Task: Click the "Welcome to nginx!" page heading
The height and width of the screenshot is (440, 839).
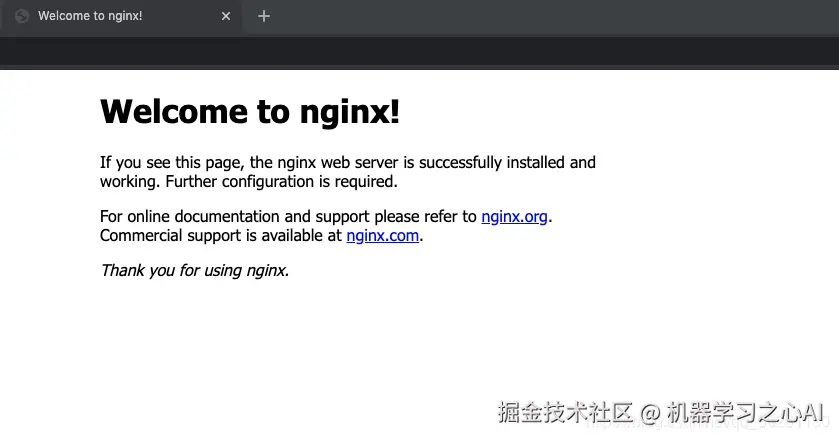Action: tap(250, 112)
